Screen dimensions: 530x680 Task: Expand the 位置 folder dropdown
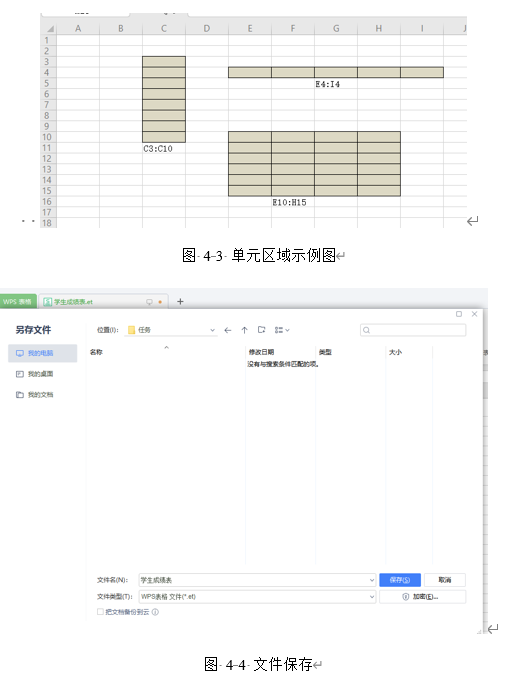(x=212, y=330)
